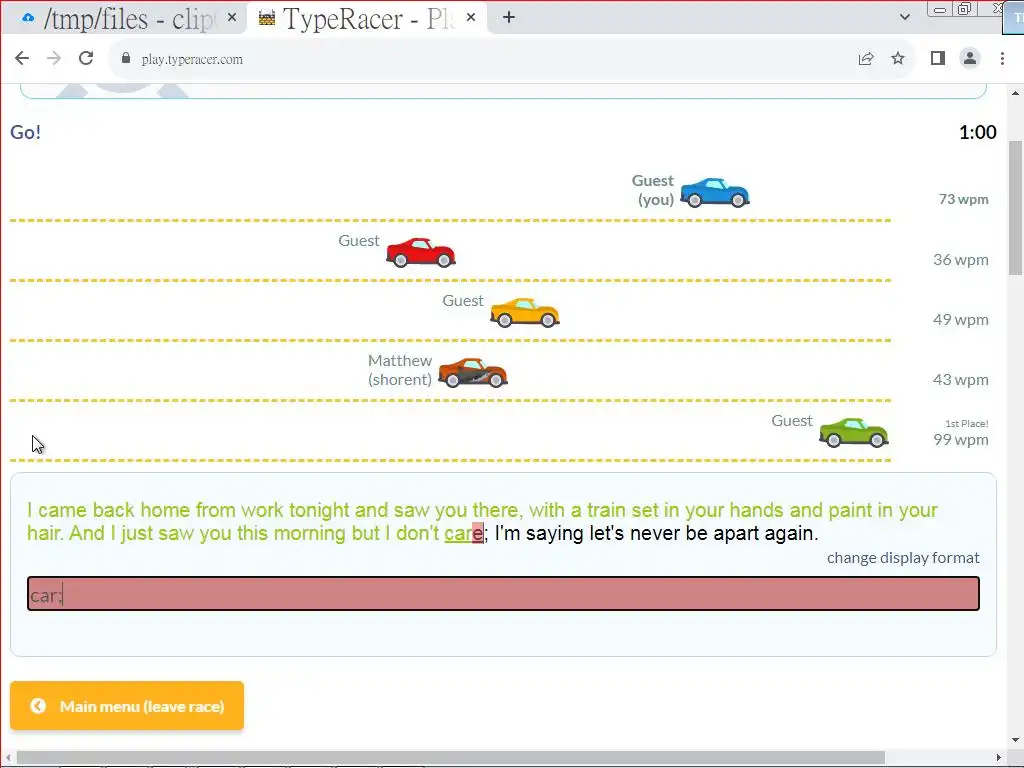1024x768 pixels.
Task: Reload the TypeRacer page
Action: coord(86,58)
